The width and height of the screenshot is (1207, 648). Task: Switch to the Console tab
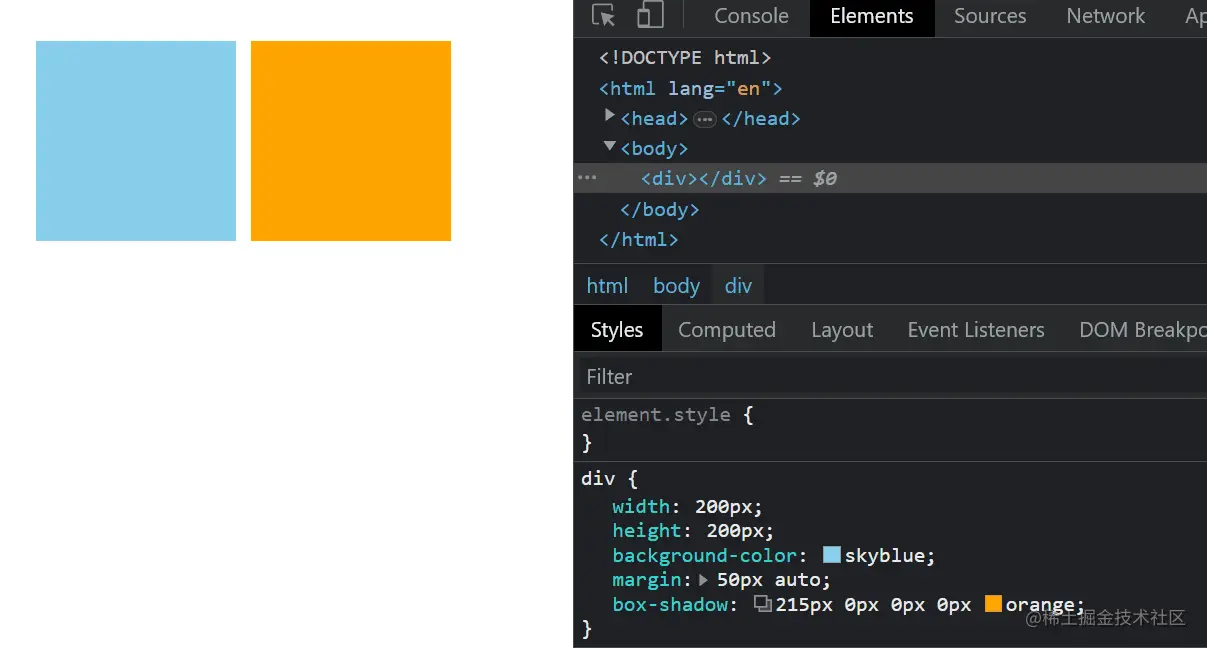click(750, 16)
